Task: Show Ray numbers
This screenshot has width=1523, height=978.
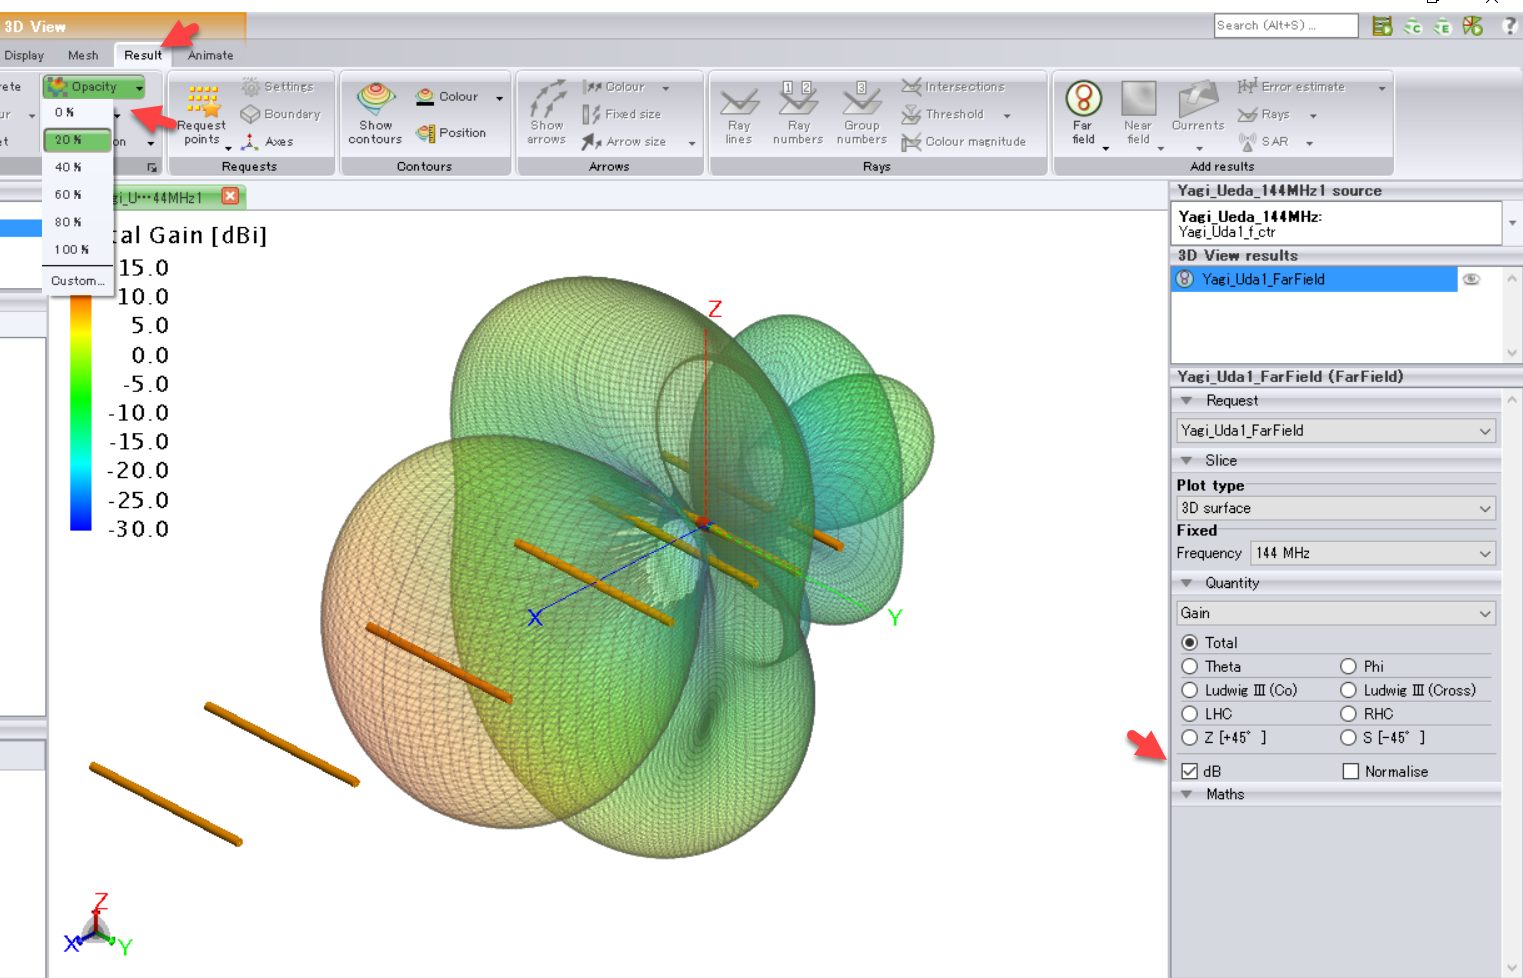Action: coord(798,114)
